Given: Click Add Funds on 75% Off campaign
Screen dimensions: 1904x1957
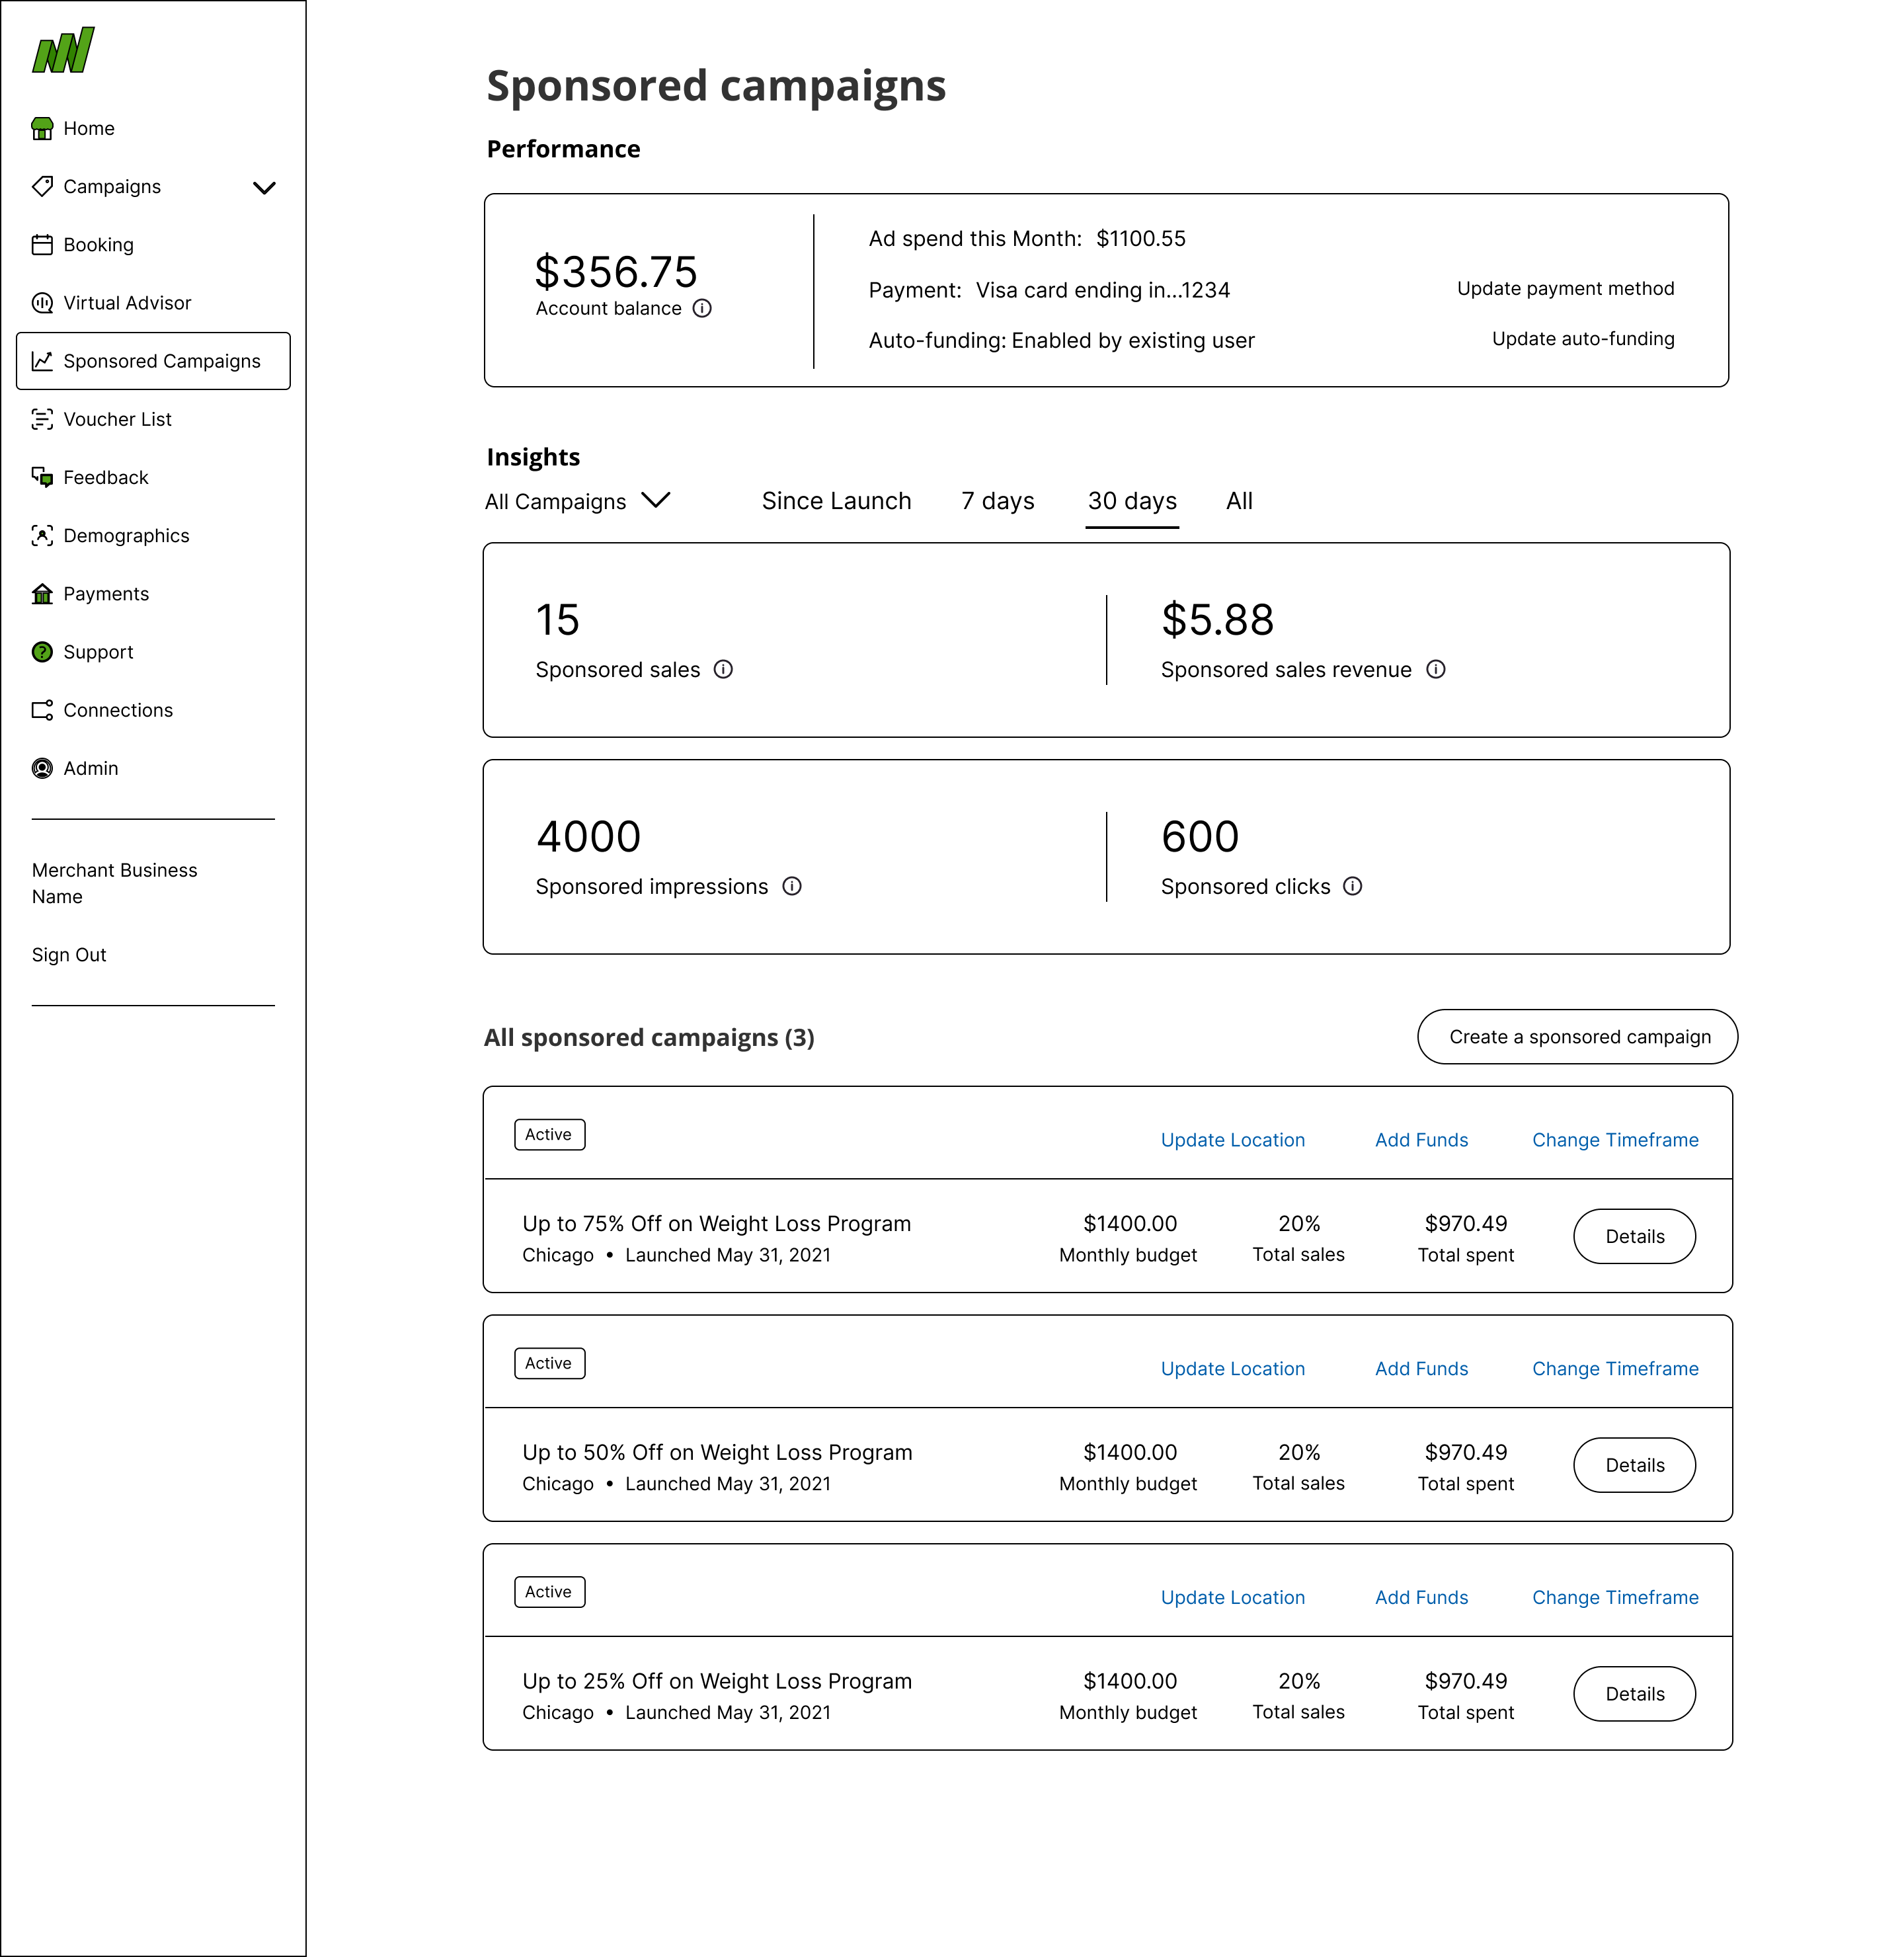Looking at the screenshot, I should pyautogui.click(x=1421, y=1140).
